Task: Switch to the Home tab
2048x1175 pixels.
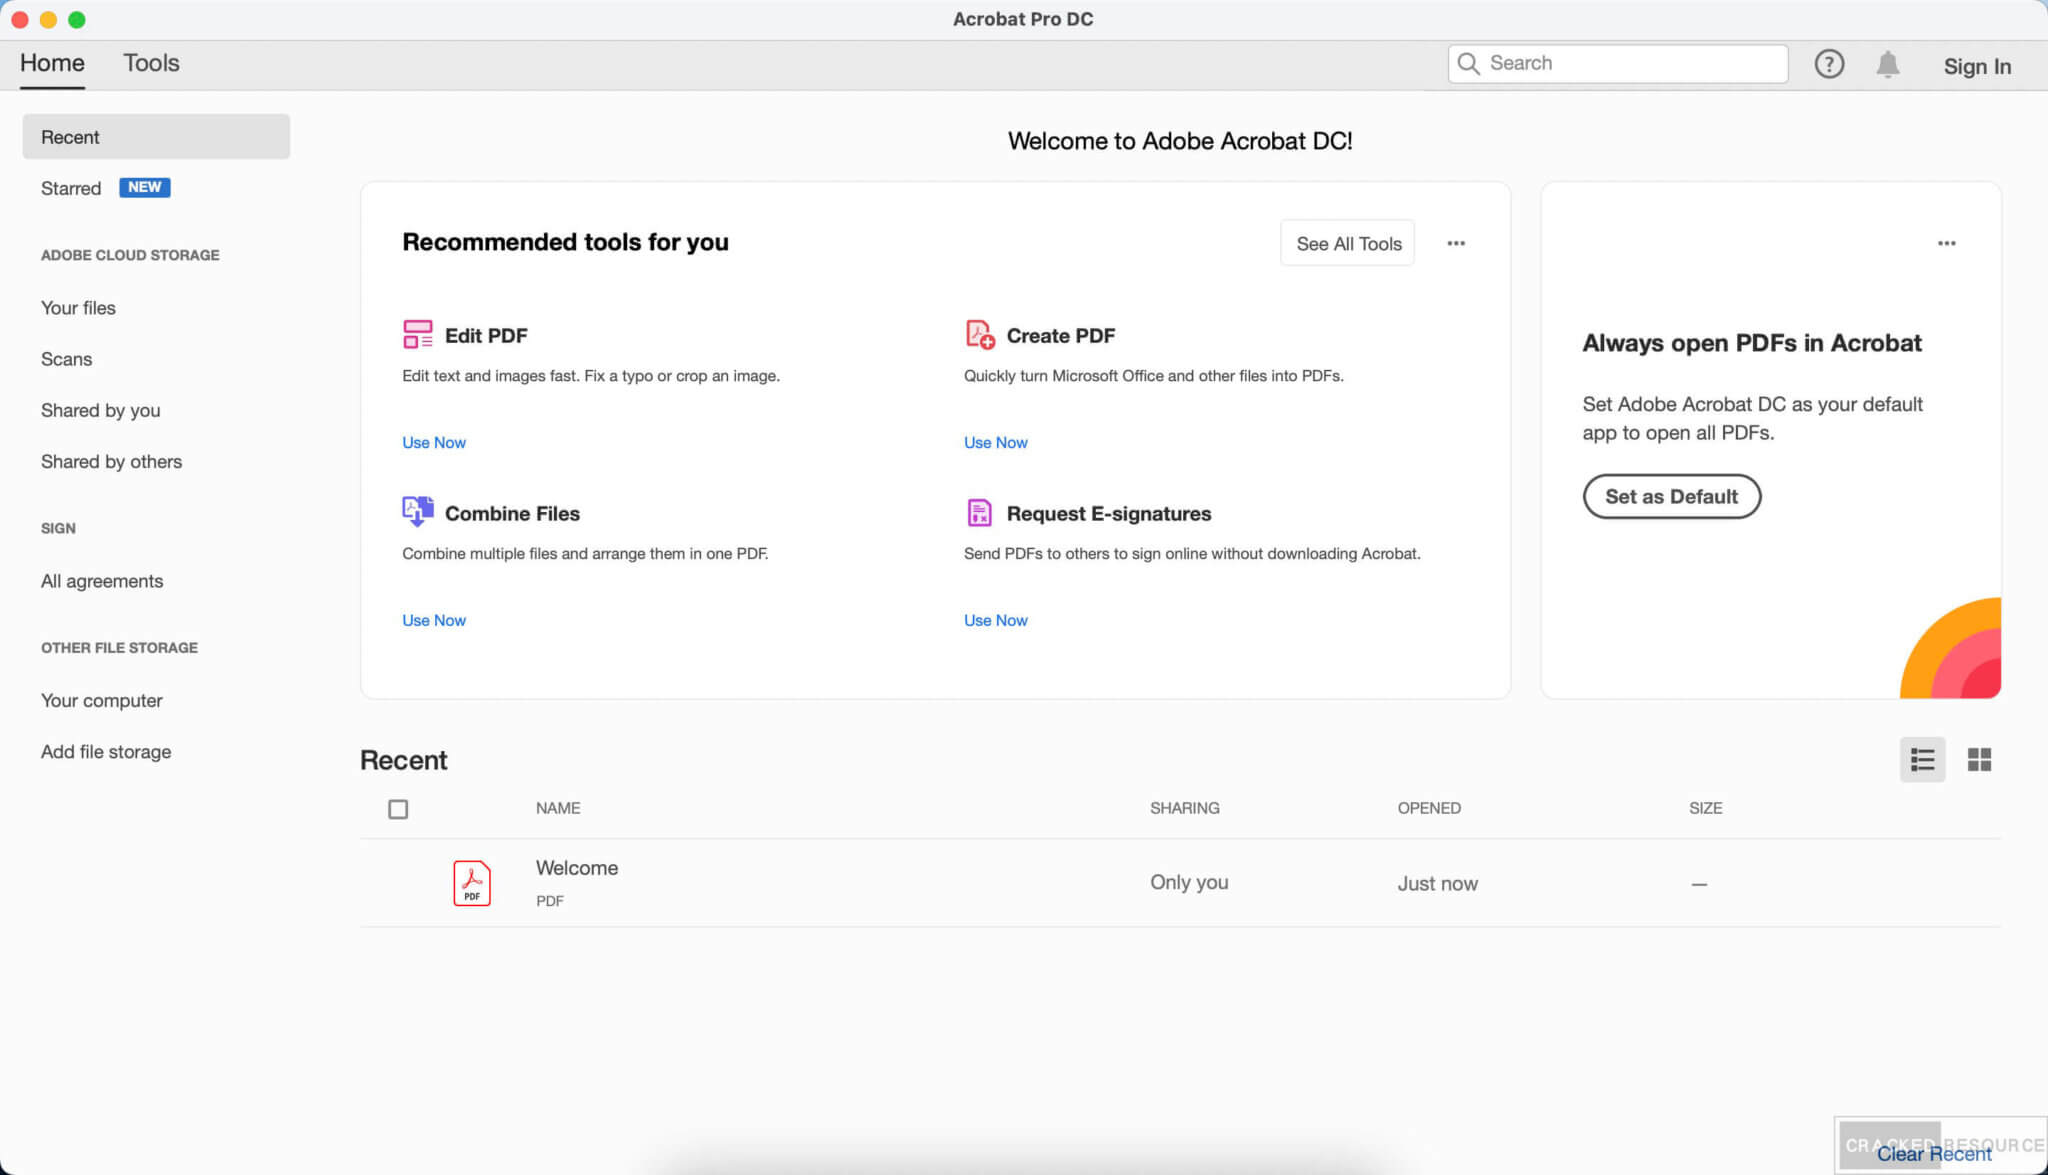Action: pyautogui.click(x=52, y=63)
